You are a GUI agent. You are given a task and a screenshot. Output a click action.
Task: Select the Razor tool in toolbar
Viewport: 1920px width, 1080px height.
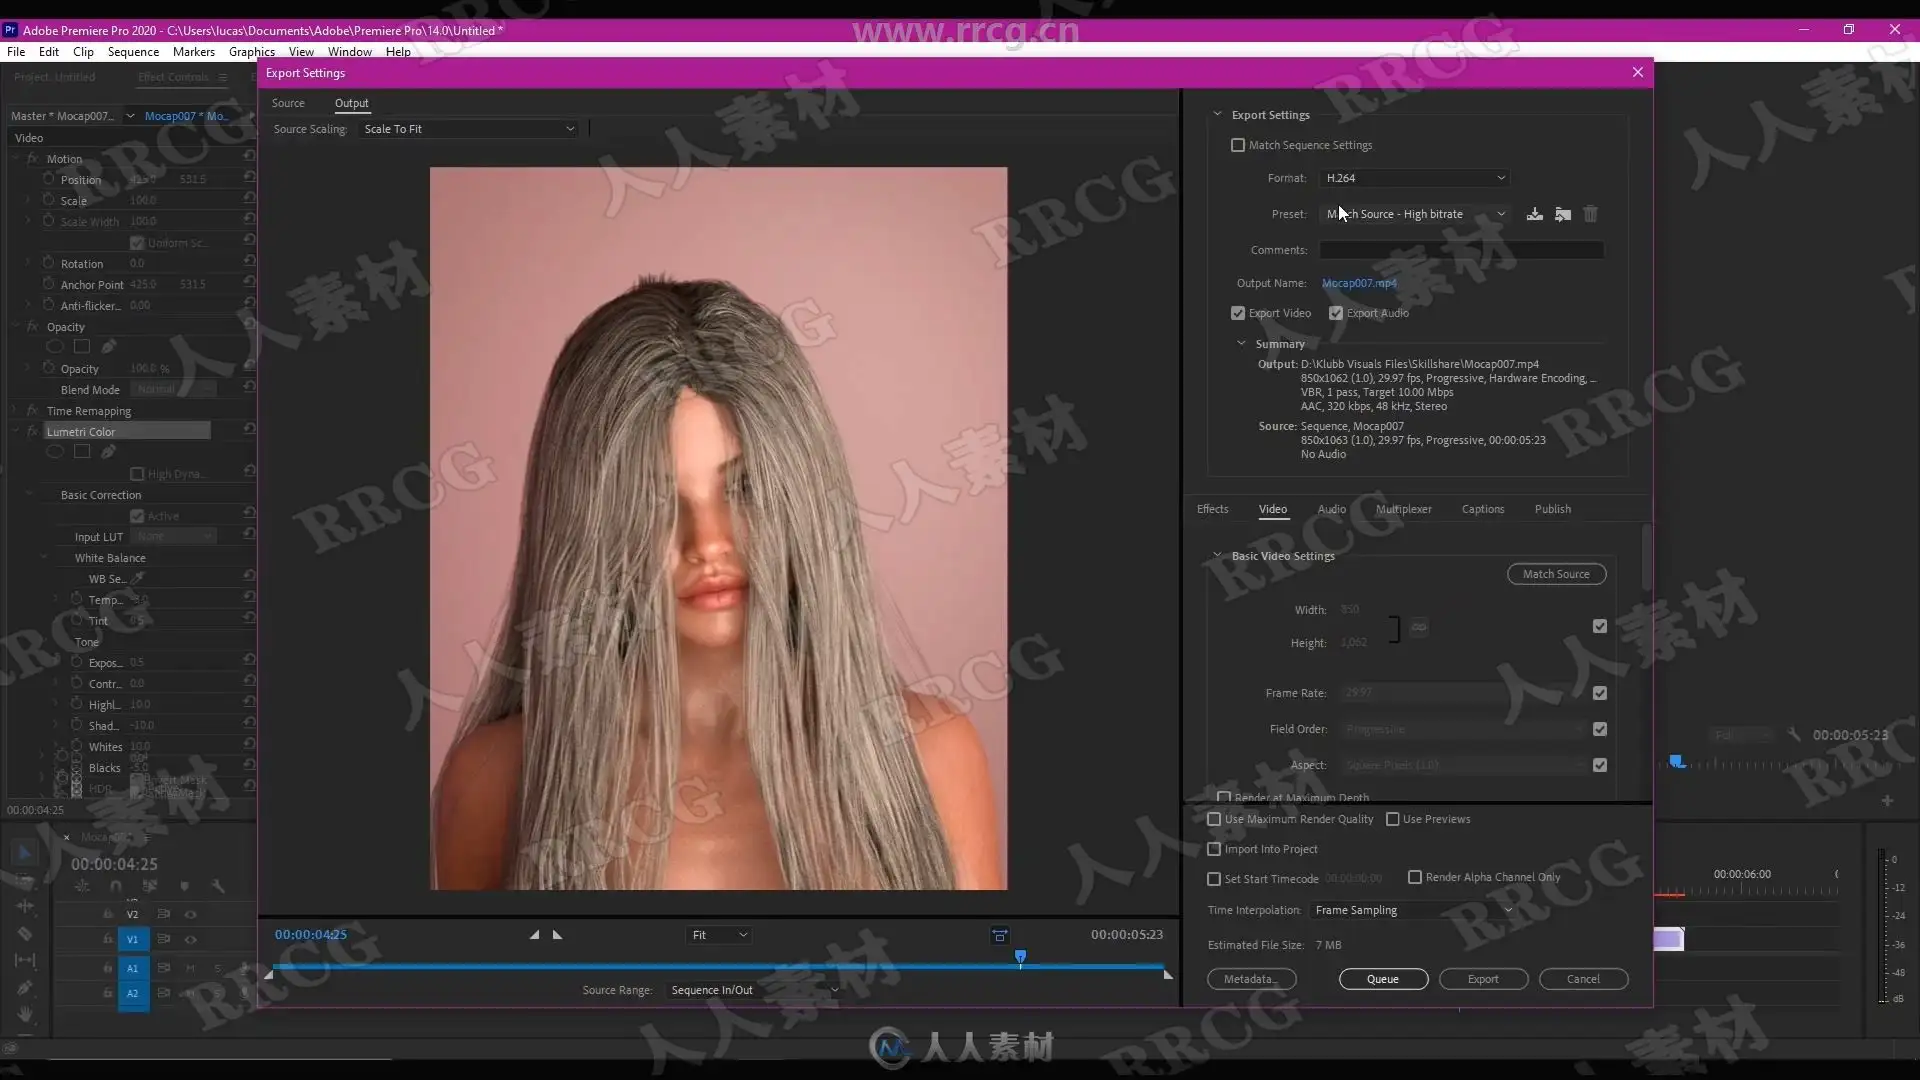pyautogui.click(x=25, y=933)
